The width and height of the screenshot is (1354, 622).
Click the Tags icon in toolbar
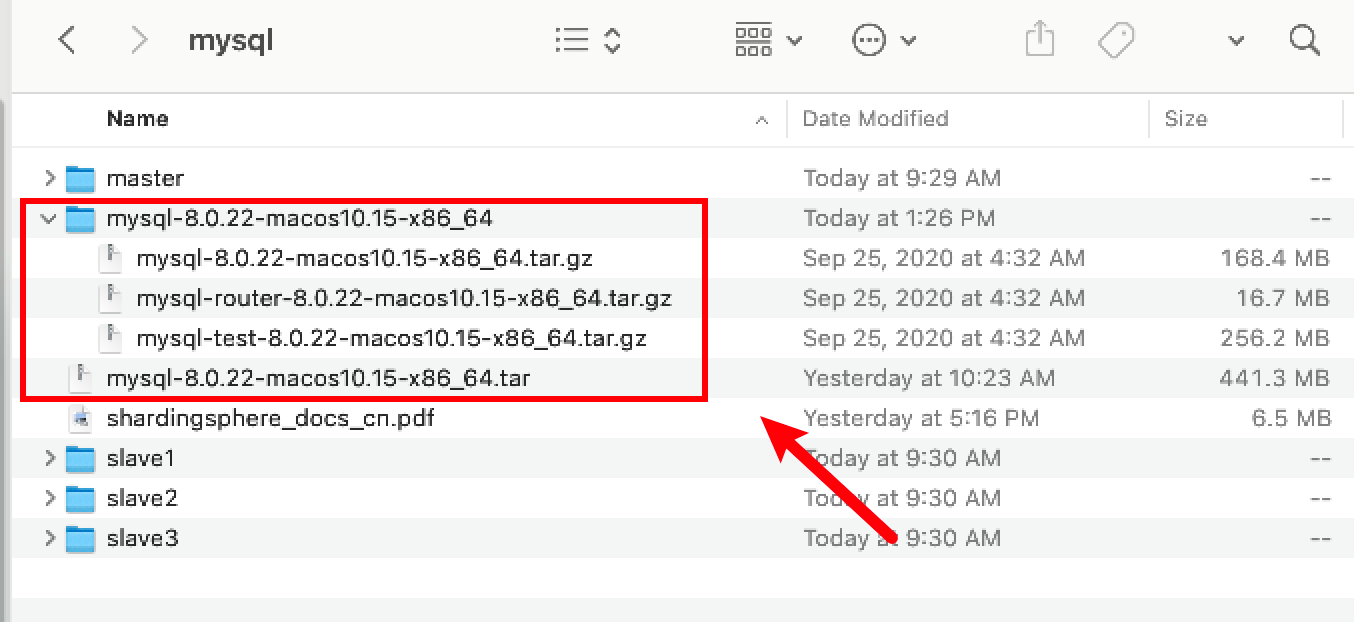pos(1116,40)
